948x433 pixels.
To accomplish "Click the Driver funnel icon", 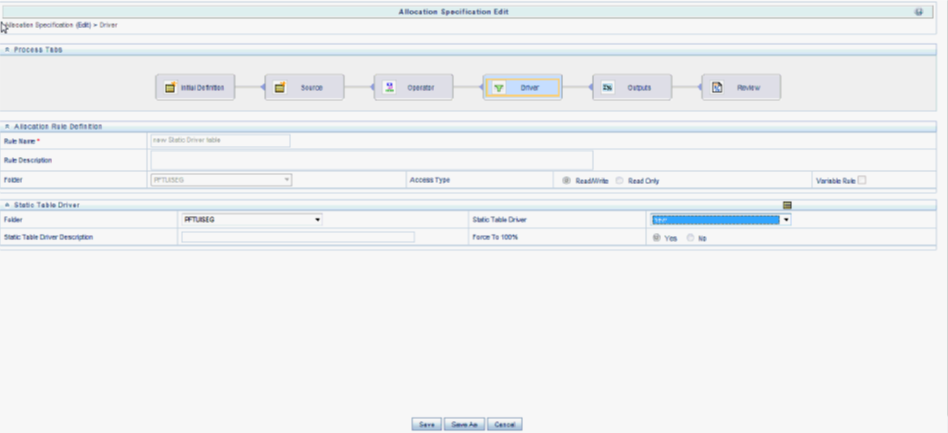I will tap(499, 88).
